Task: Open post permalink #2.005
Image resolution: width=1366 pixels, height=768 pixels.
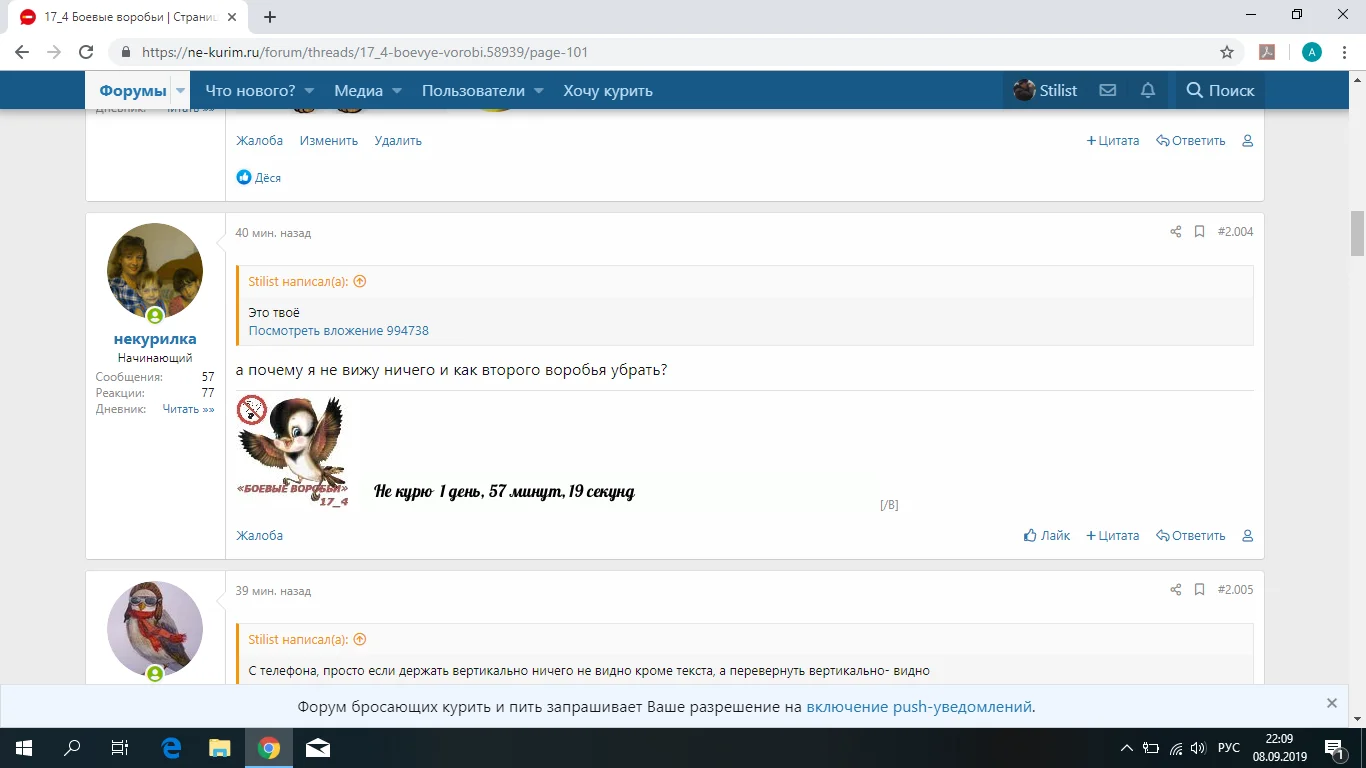Action: click(1235, 590)
